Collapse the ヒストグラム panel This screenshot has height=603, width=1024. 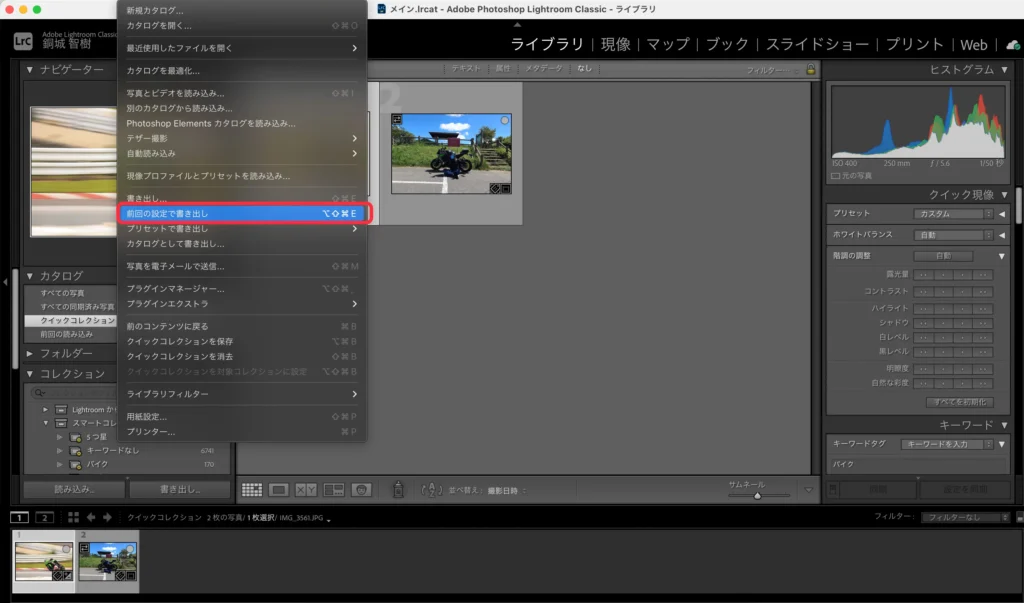click(1003, 70)
